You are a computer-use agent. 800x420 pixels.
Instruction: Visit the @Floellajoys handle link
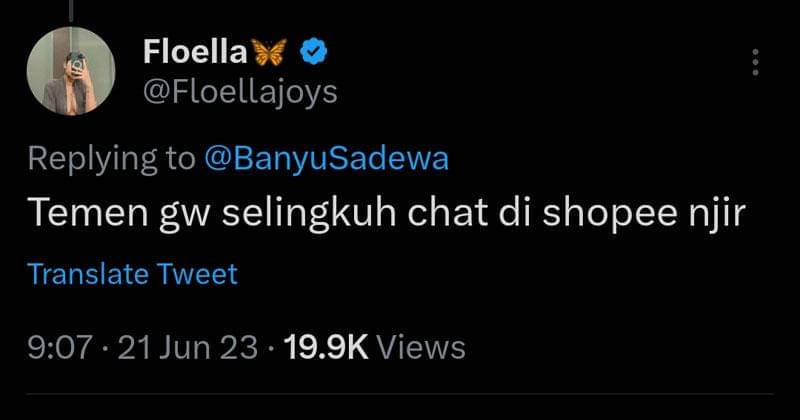click(239, 93)
